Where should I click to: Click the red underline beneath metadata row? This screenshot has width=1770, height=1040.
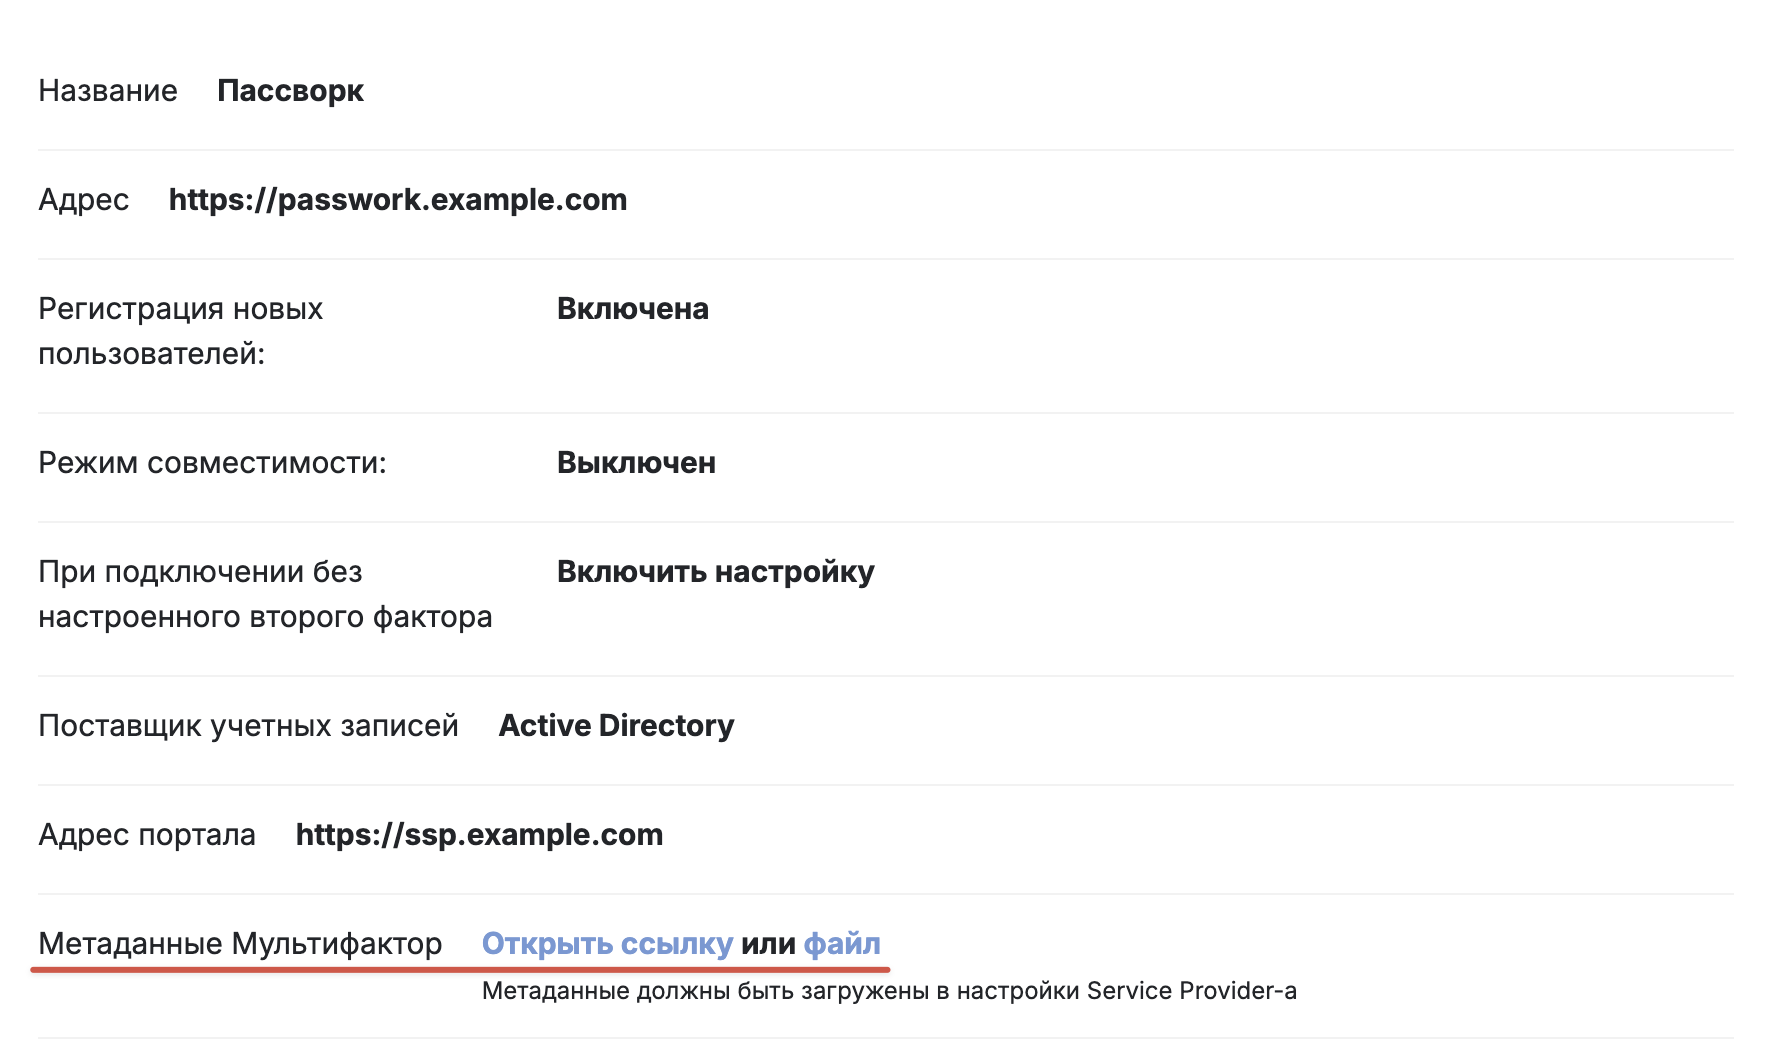[x=460, y=969]
